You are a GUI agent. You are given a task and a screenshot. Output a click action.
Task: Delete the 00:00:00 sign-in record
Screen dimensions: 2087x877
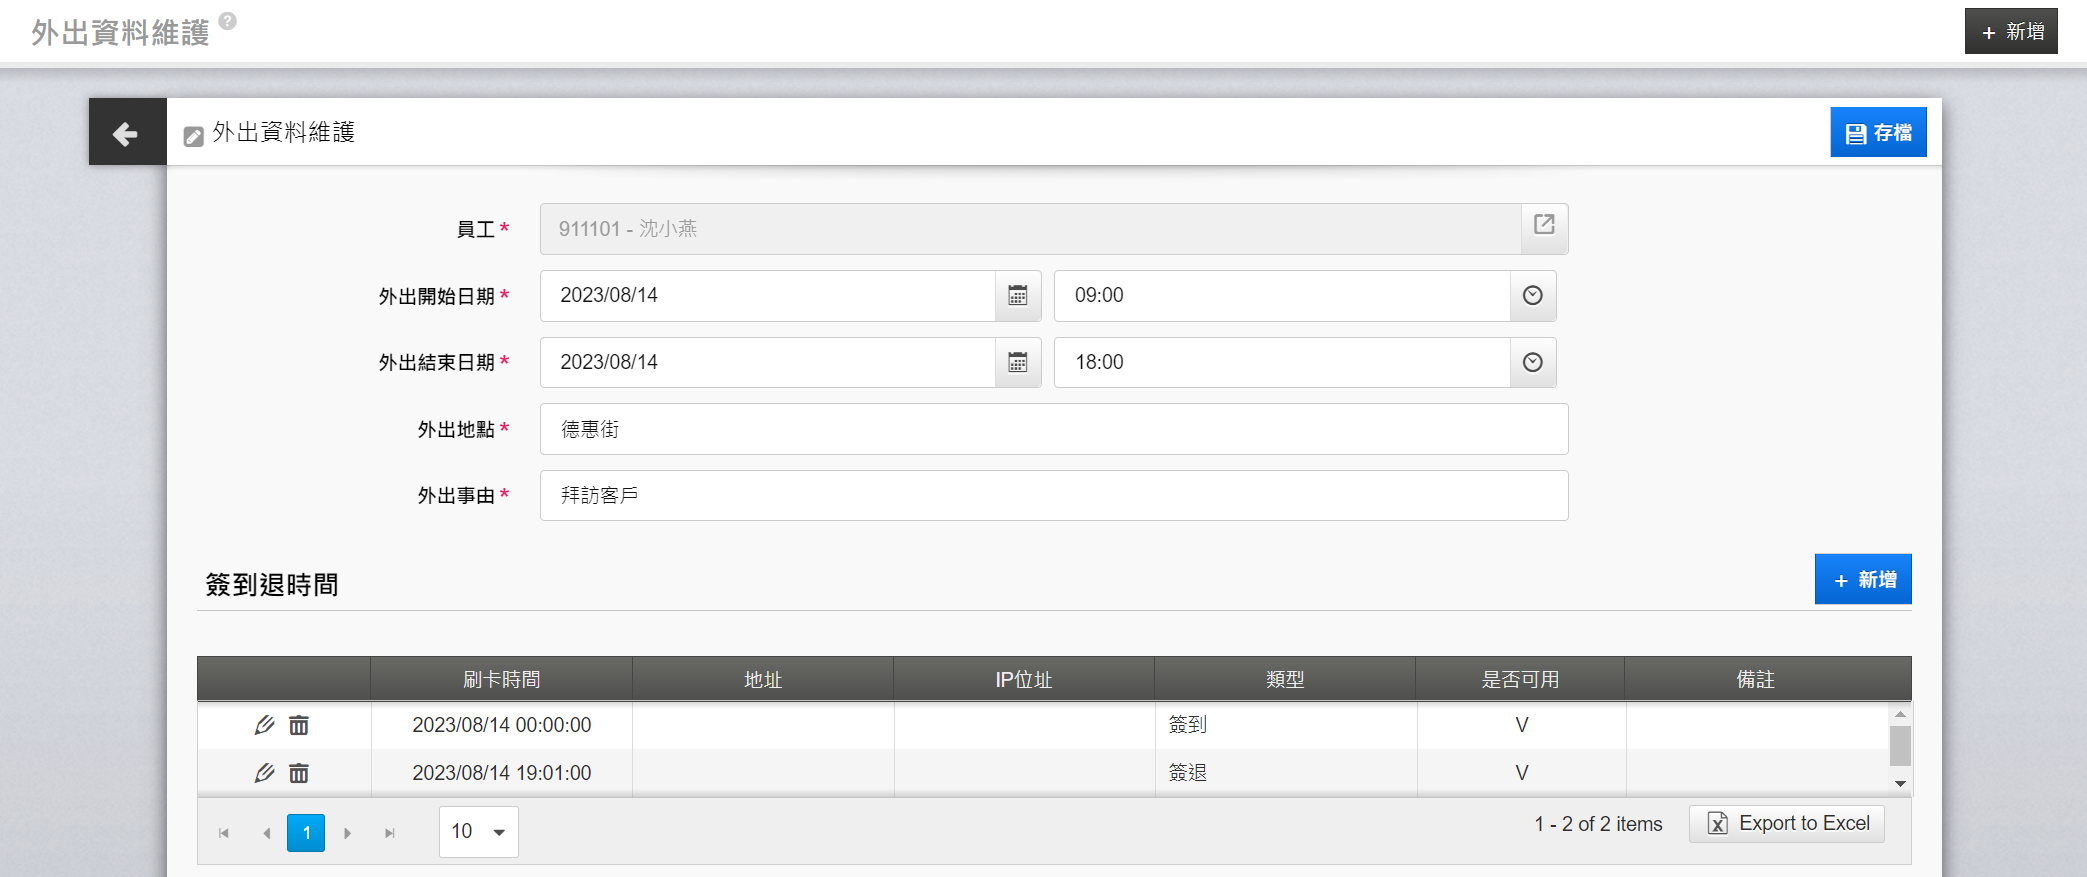(x=299, y=725)
